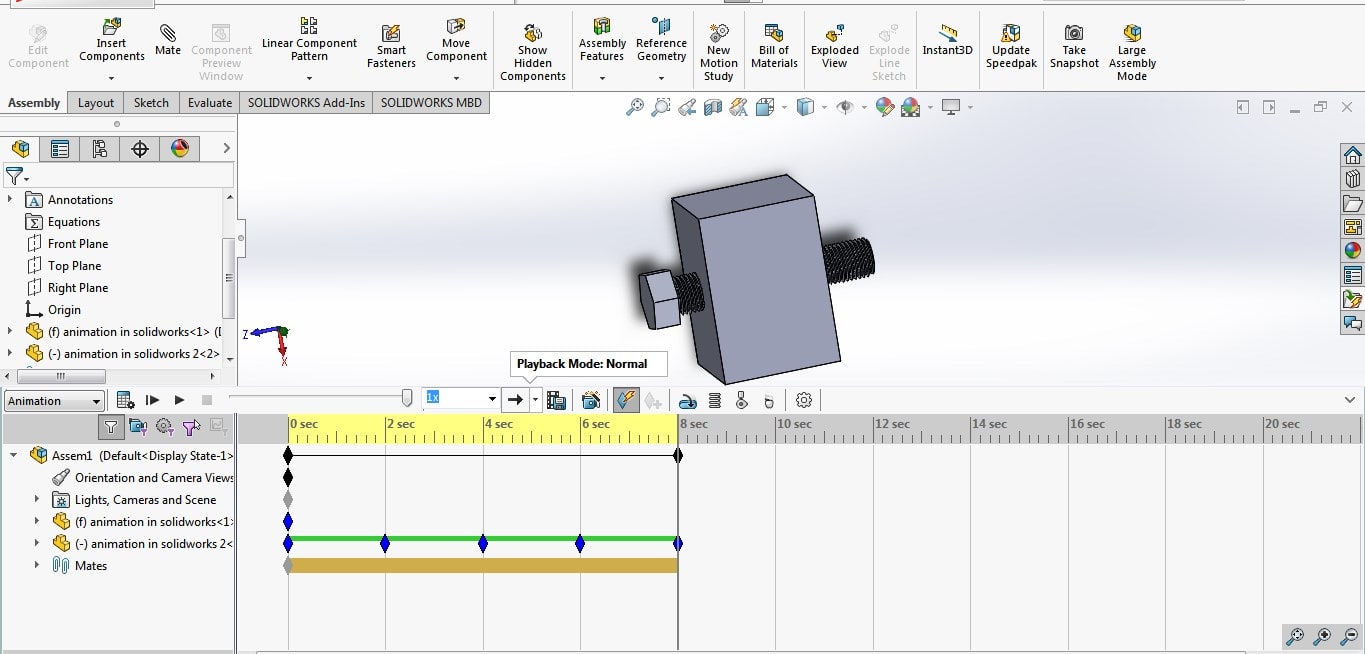Open the SOLIDWORKS MBD tab
The width and height of the screenshot is (1365, 654).
431,102
